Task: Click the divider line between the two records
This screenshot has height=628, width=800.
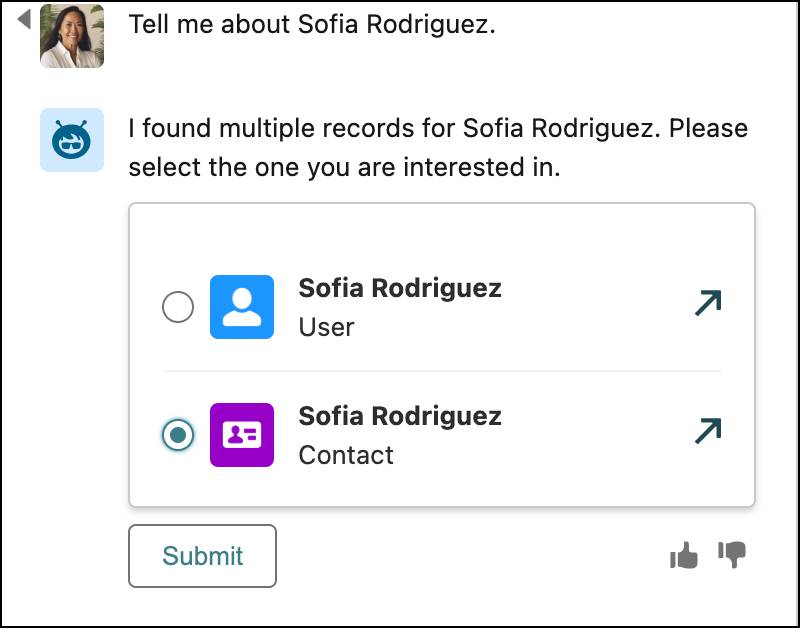Action: pos(441,371)
